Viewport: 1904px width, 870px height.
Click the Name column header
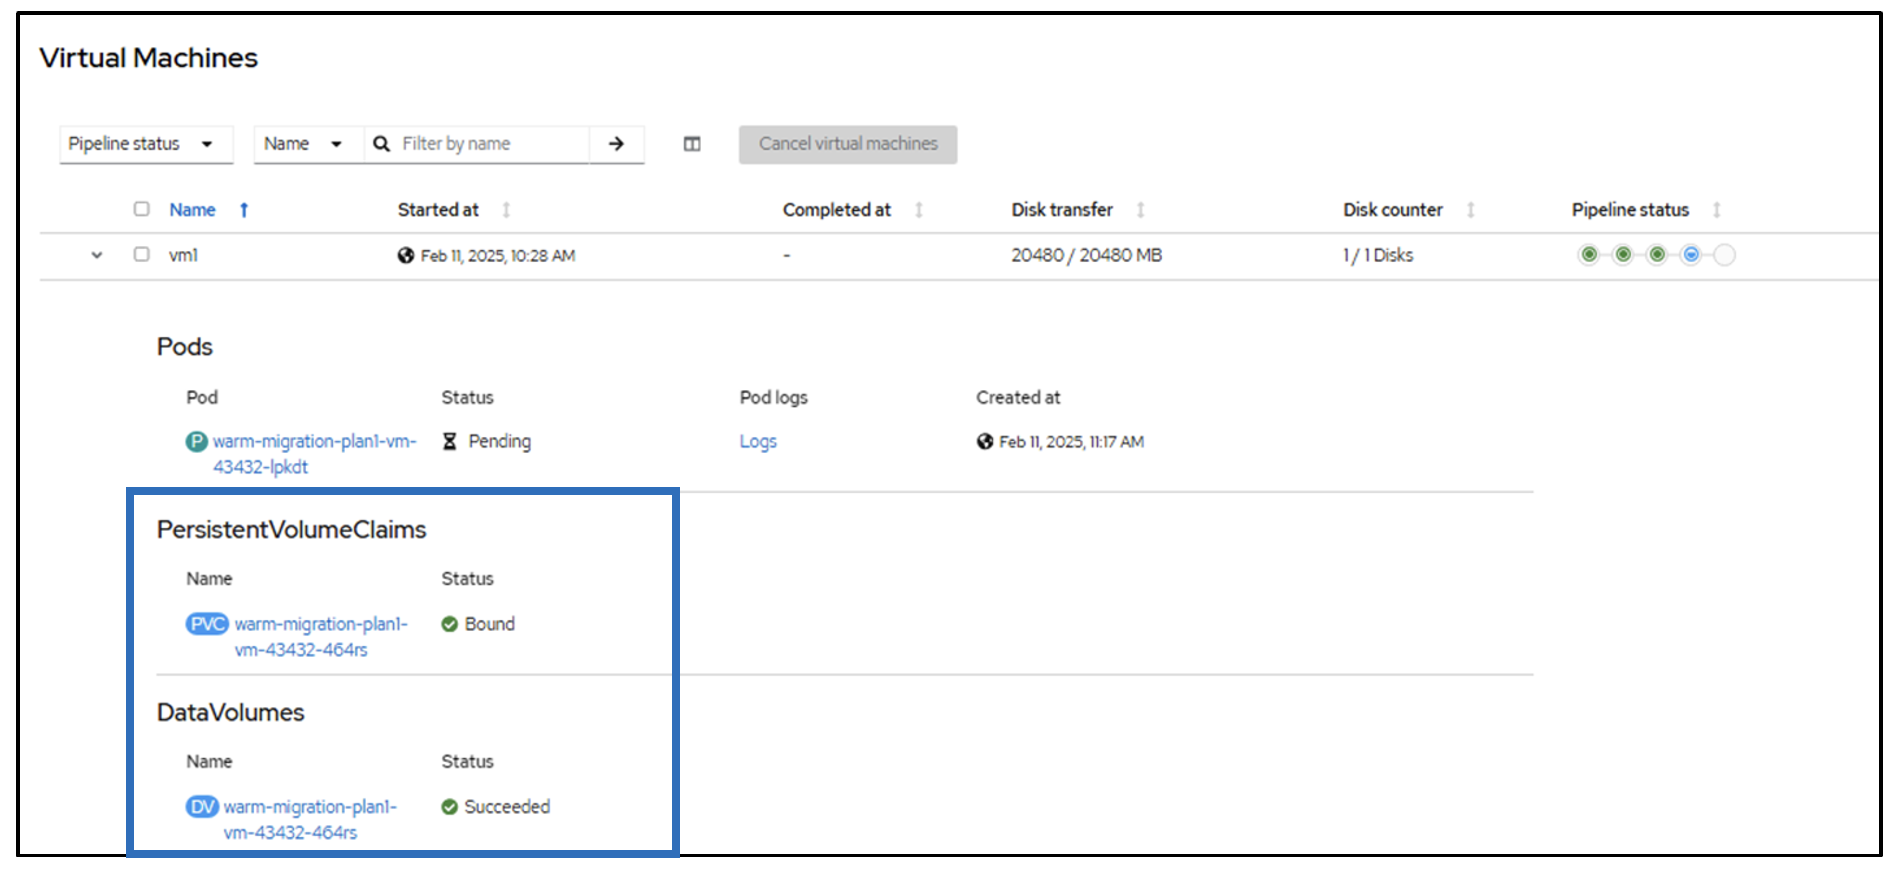point(192,210)
